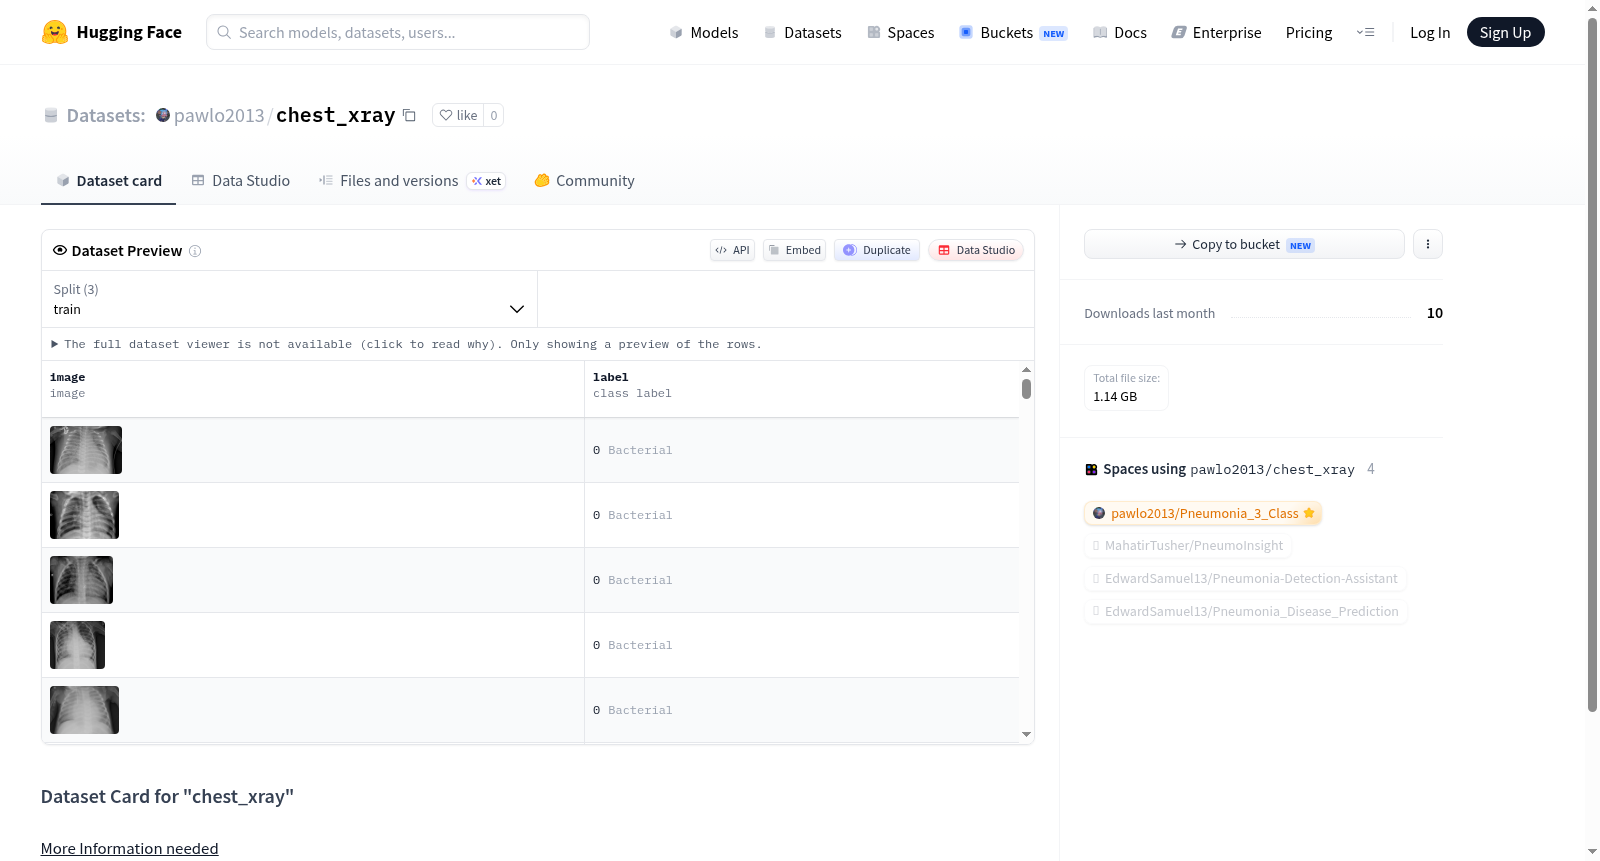
Task: Click the Hugging Face logo icon
Action: click(x=55, y=32)
